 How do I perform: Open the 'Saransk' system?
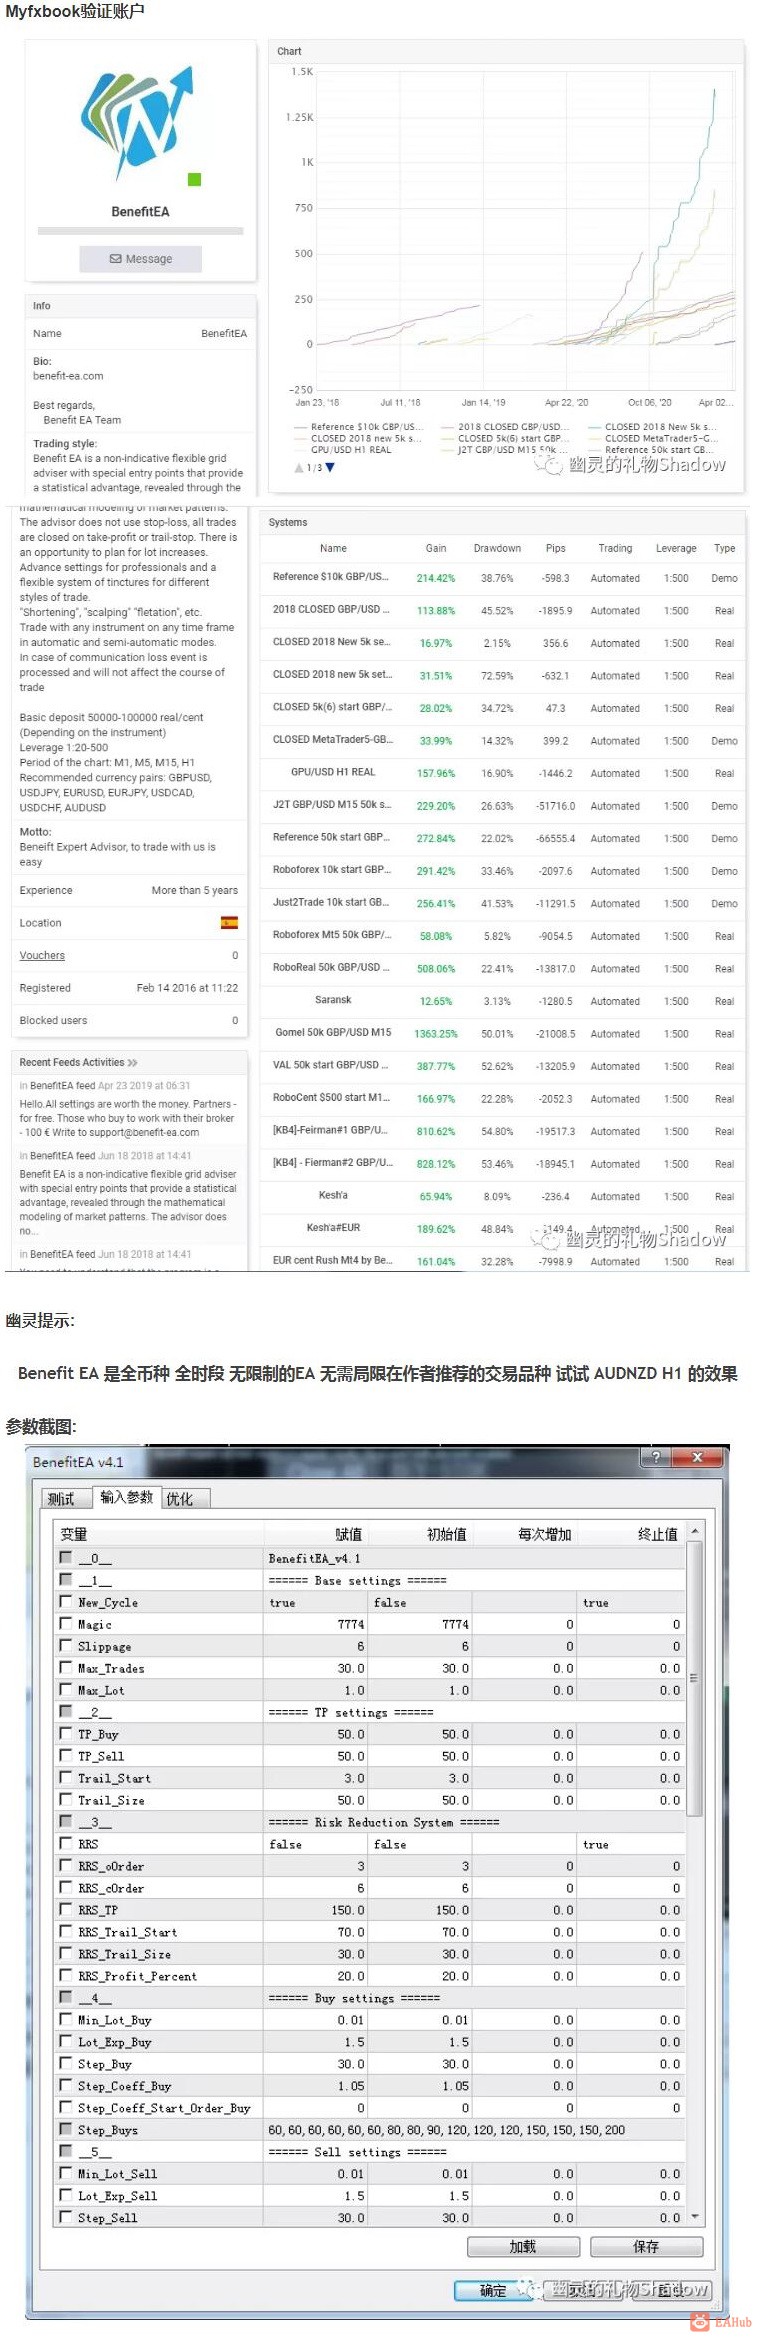(333, 1000)
